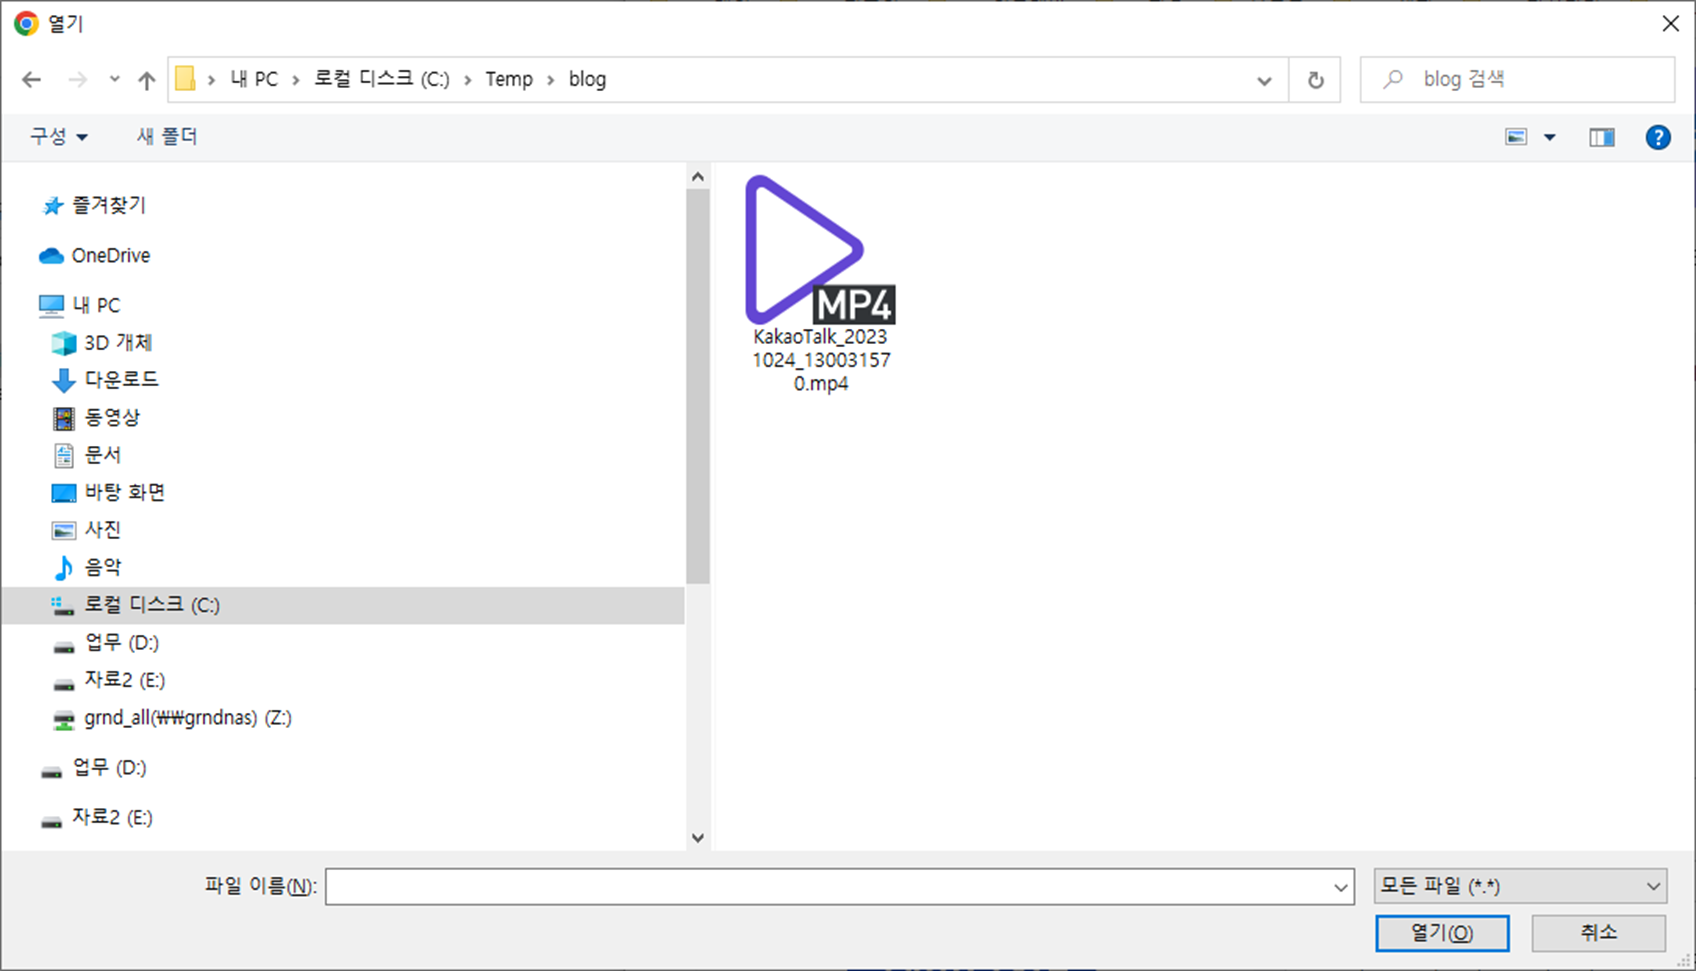Toggle the preview pane icon
This screenshot has height=971, width=1696.
[x=1601, y=137]
